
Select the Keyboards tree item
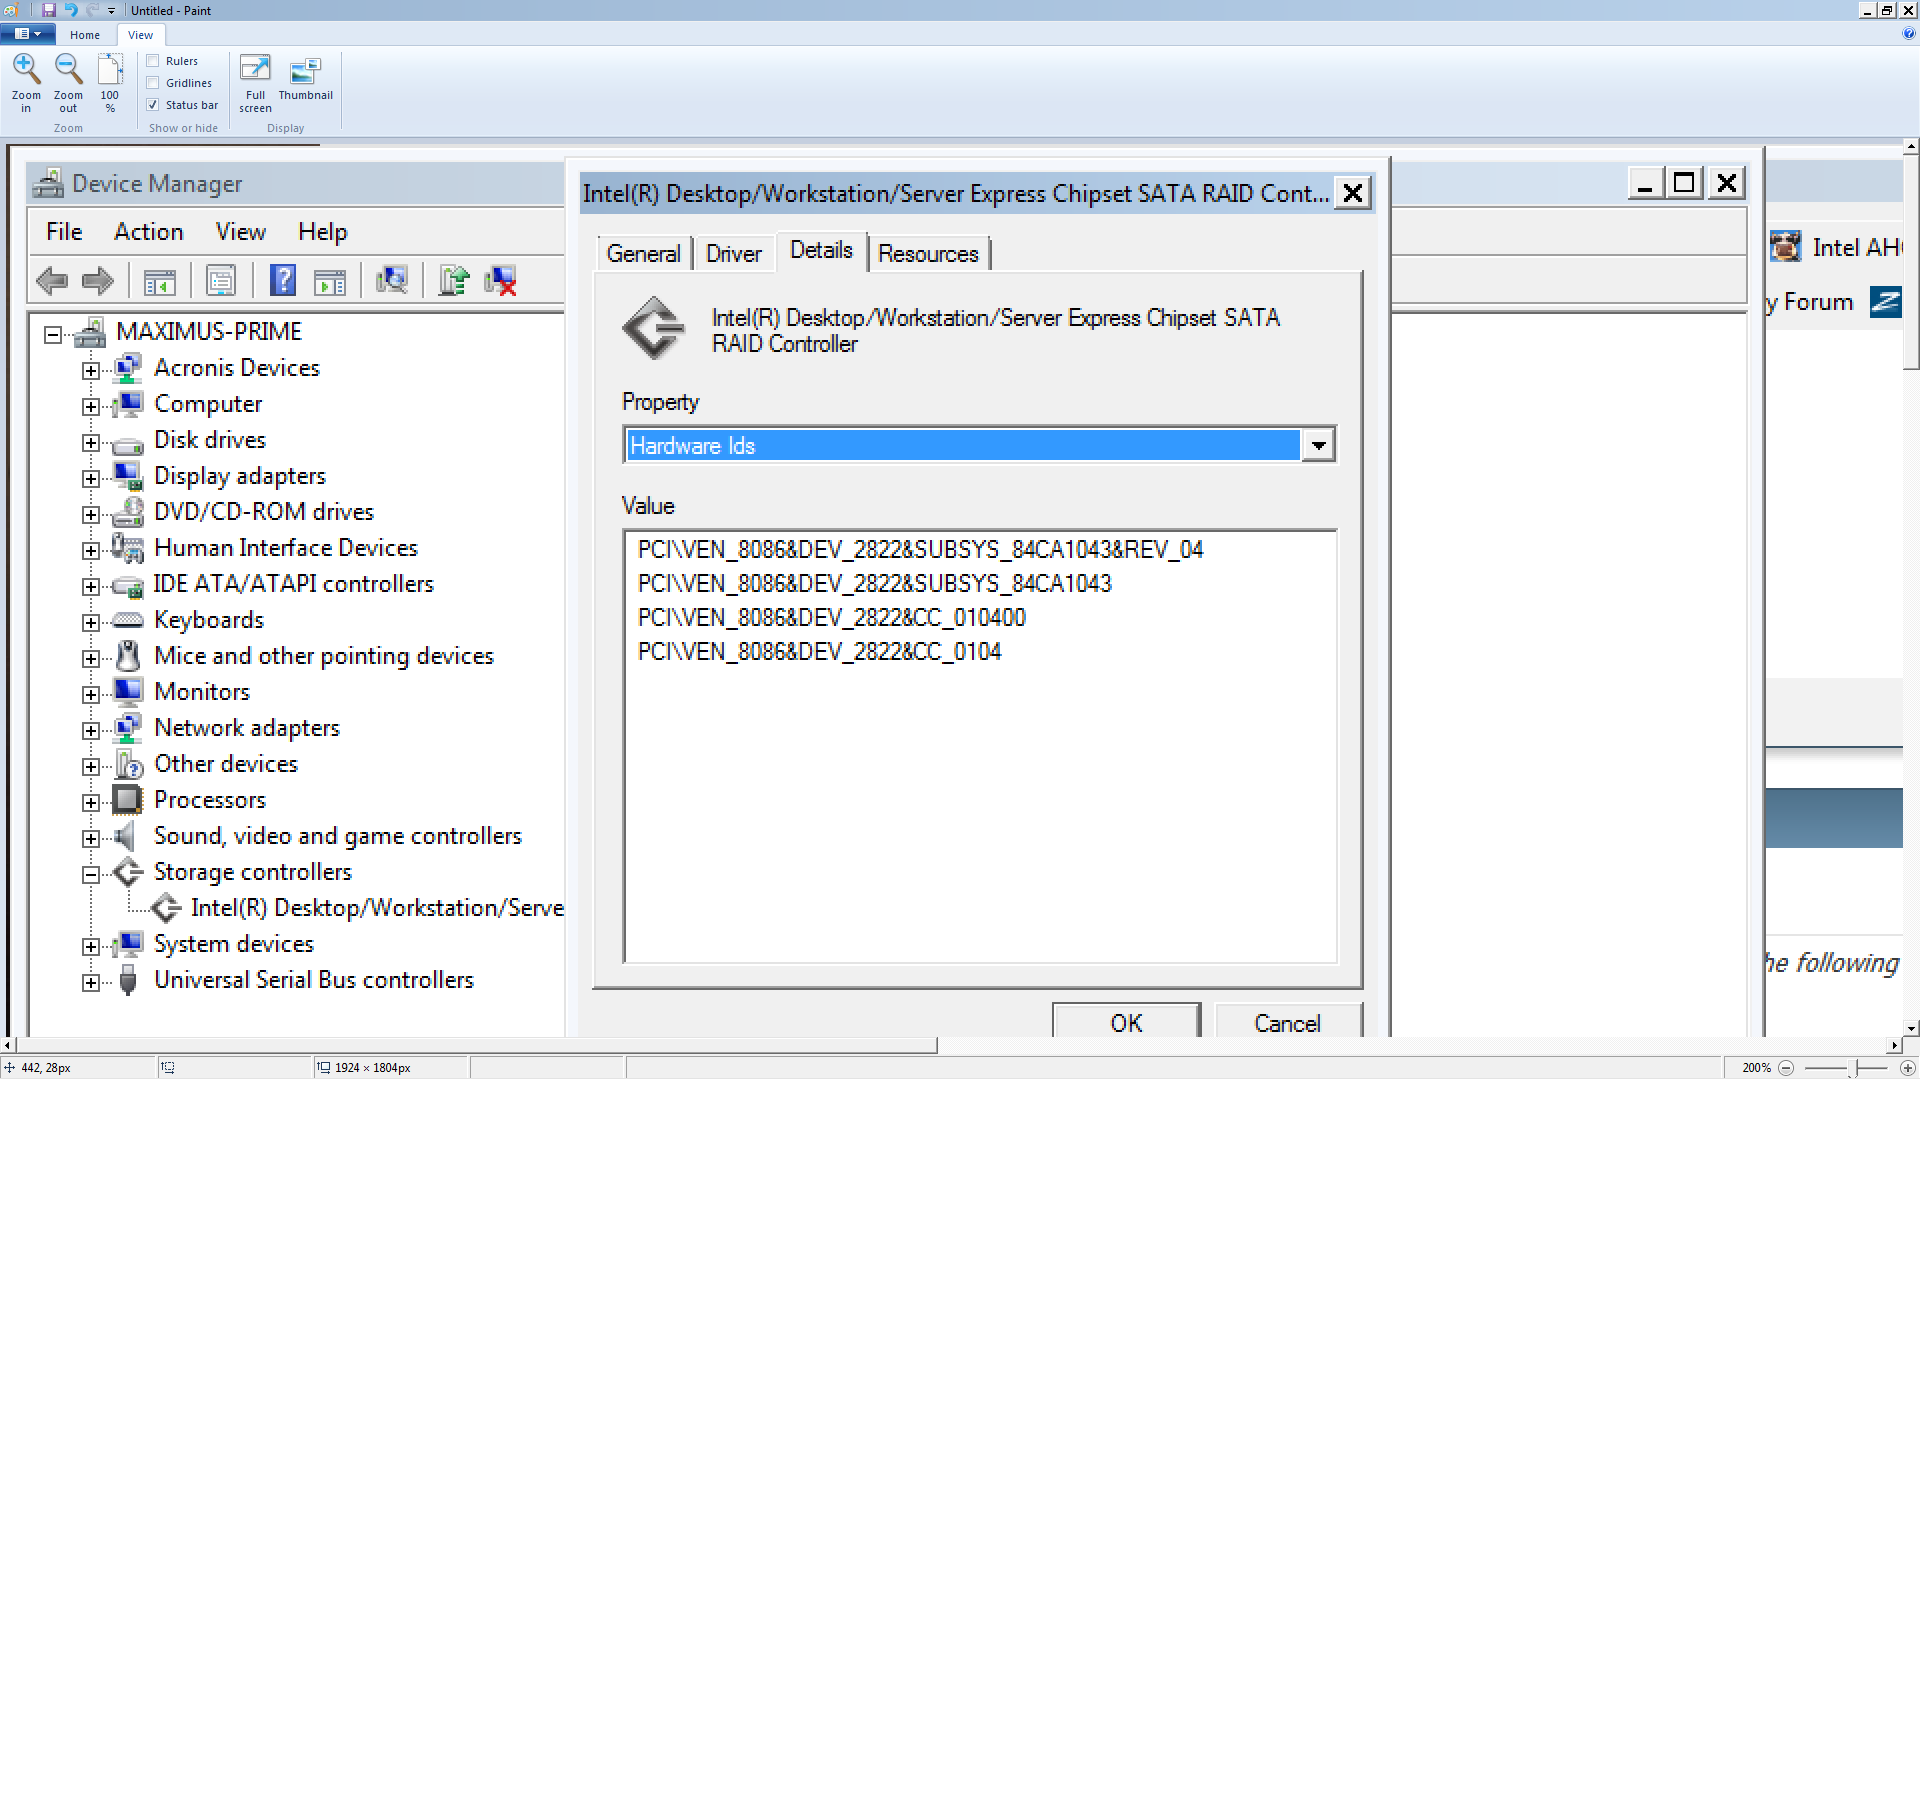[x=209, y=620]
